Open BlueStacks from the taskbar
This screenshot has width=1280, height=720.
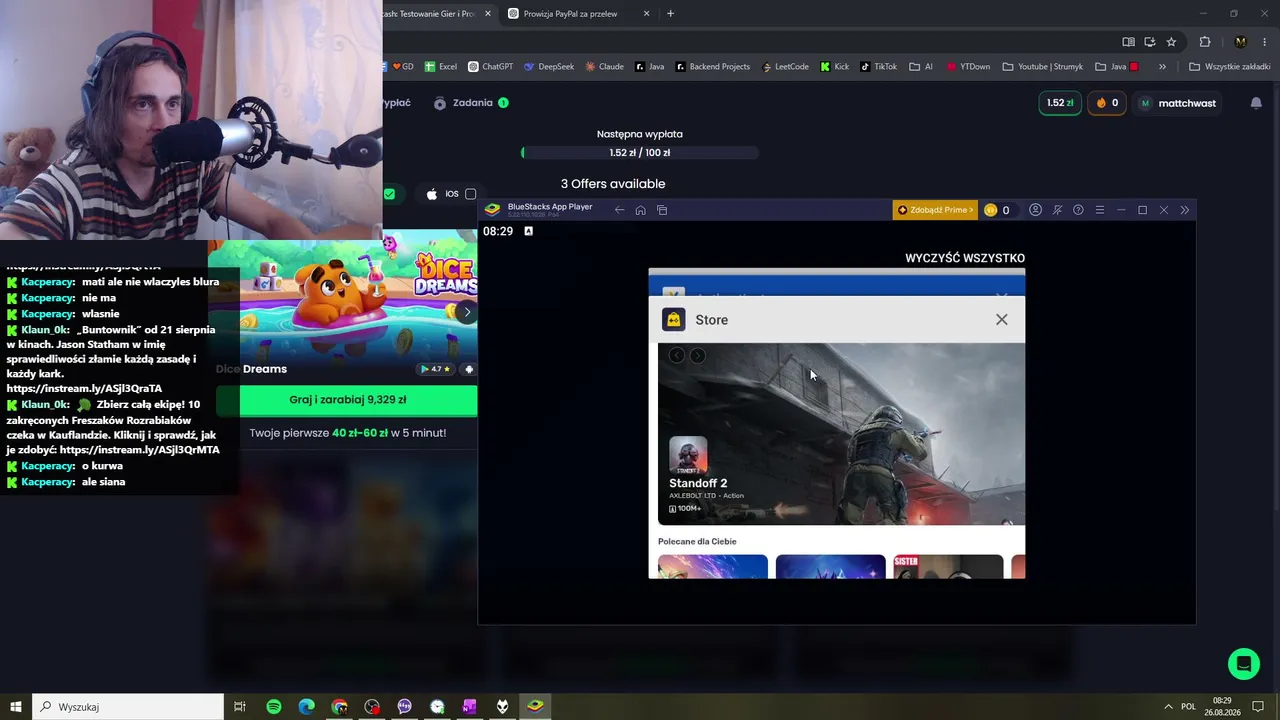coord(535,707)
